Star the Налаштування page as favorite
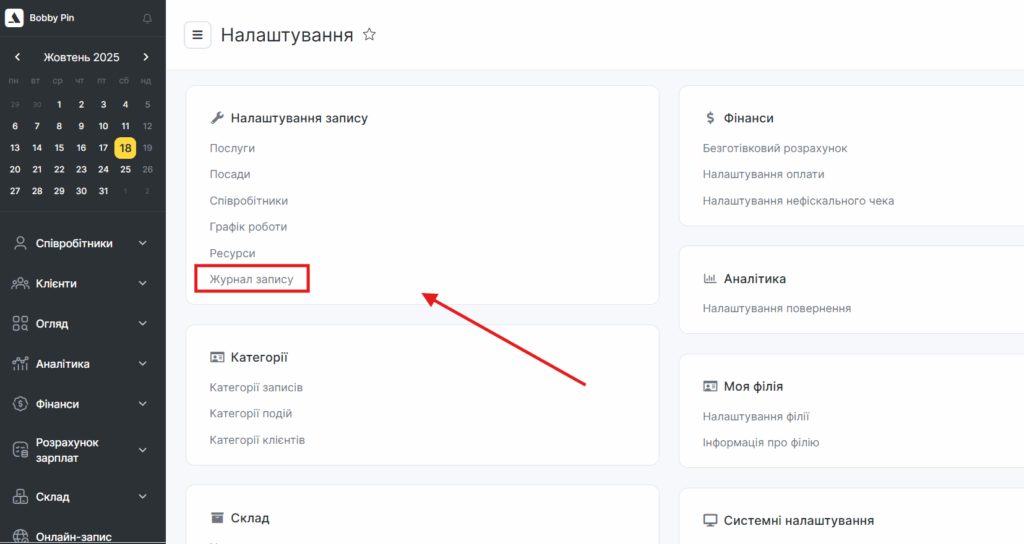Screen dimensions: 1024x544 click(369, 35)
